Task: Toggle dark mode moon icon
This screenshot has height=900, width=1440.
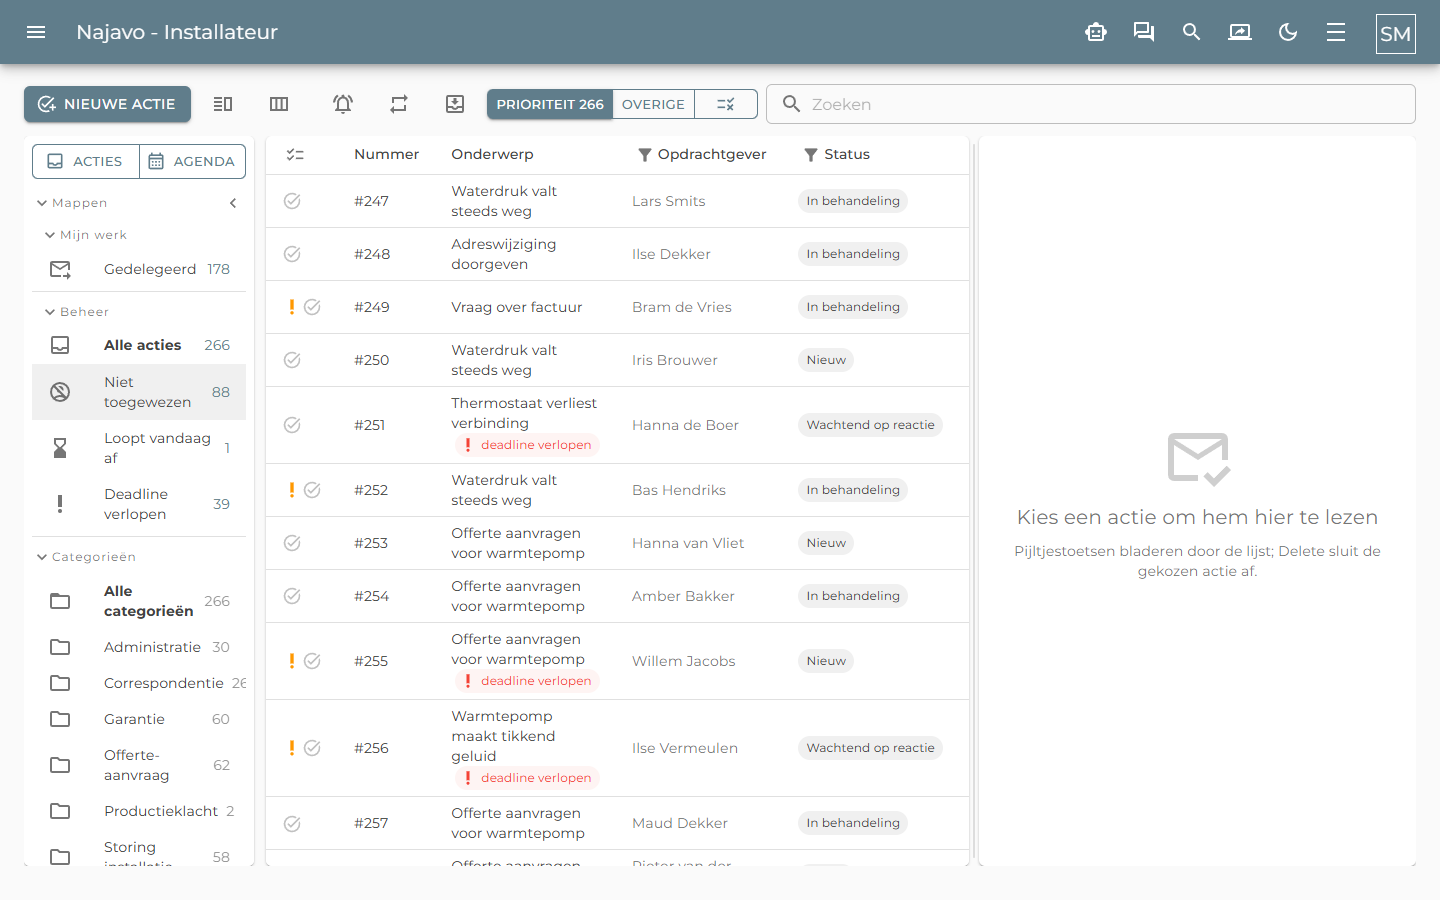Action: [1288, 32]
